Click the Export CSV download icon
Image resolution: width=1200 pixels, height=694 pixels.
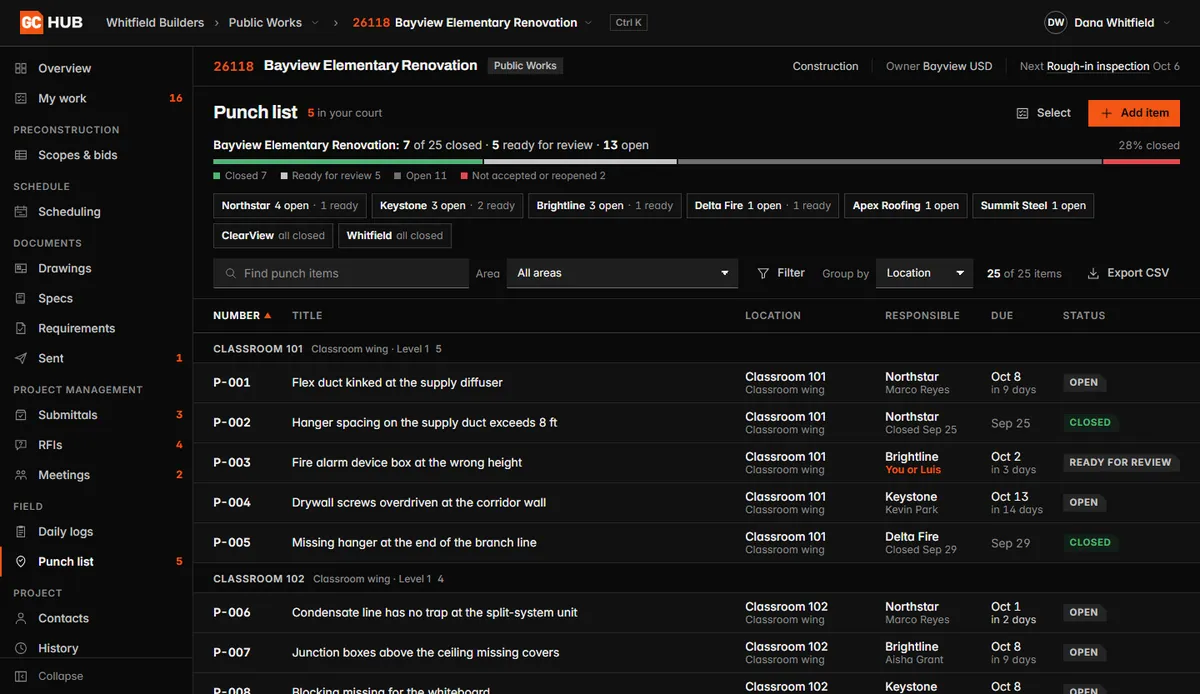click(1093, 273)
